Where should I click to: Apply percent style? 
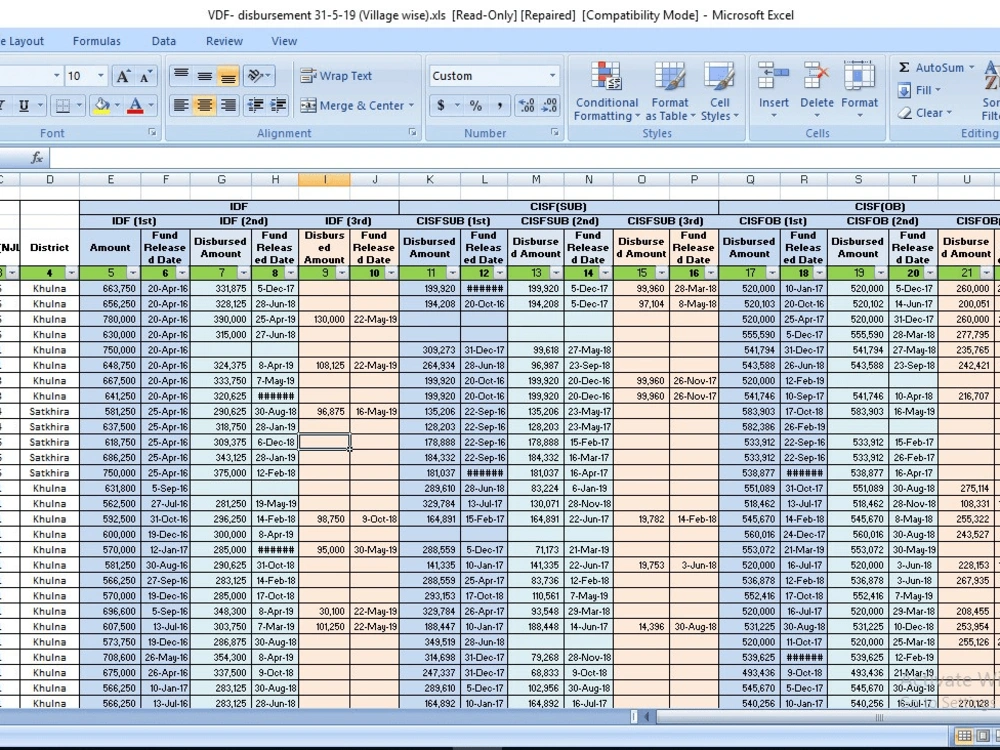(x=476, y=105)
